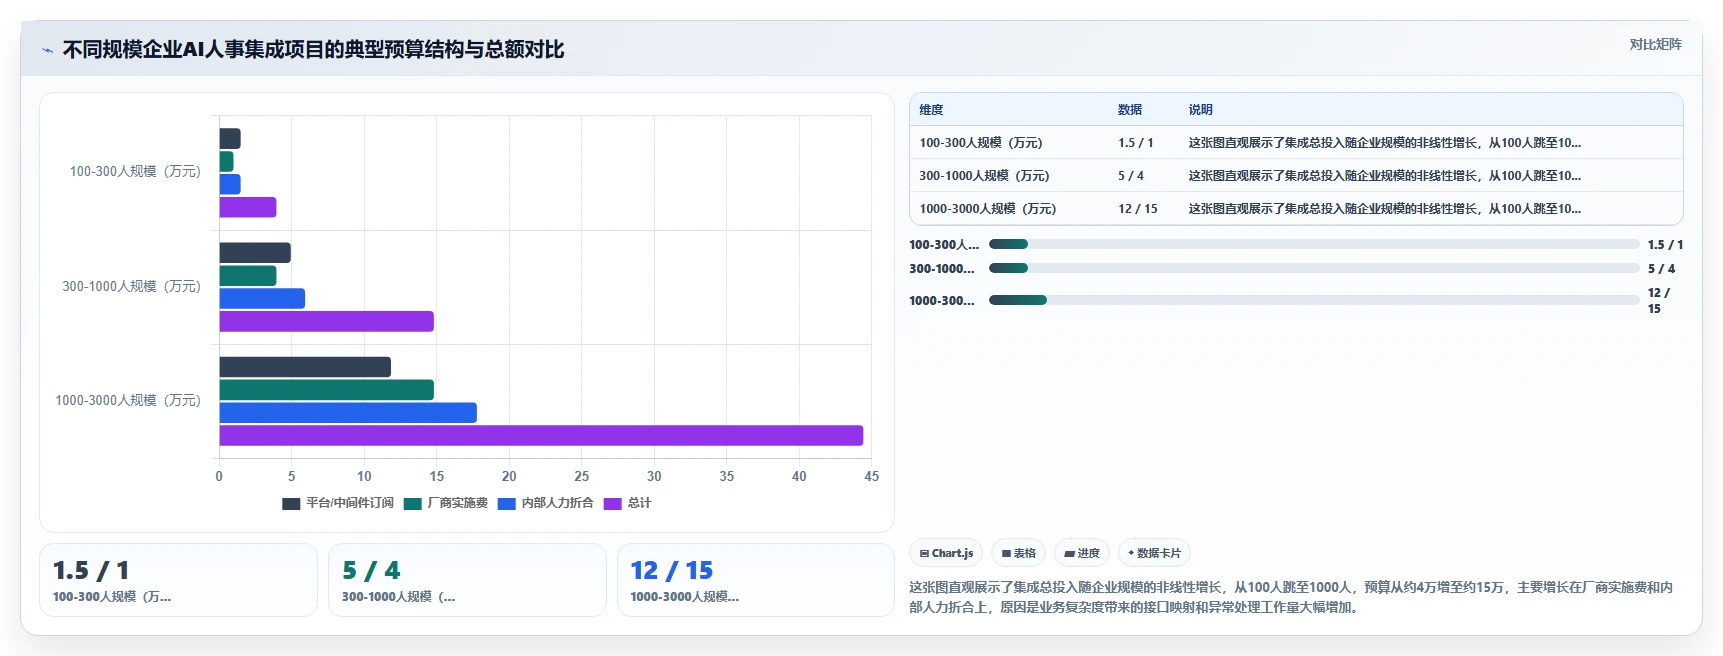Open the 5 / 4 data card
The height and width of the screenshot is (656, 1723).
coord(467,580)
